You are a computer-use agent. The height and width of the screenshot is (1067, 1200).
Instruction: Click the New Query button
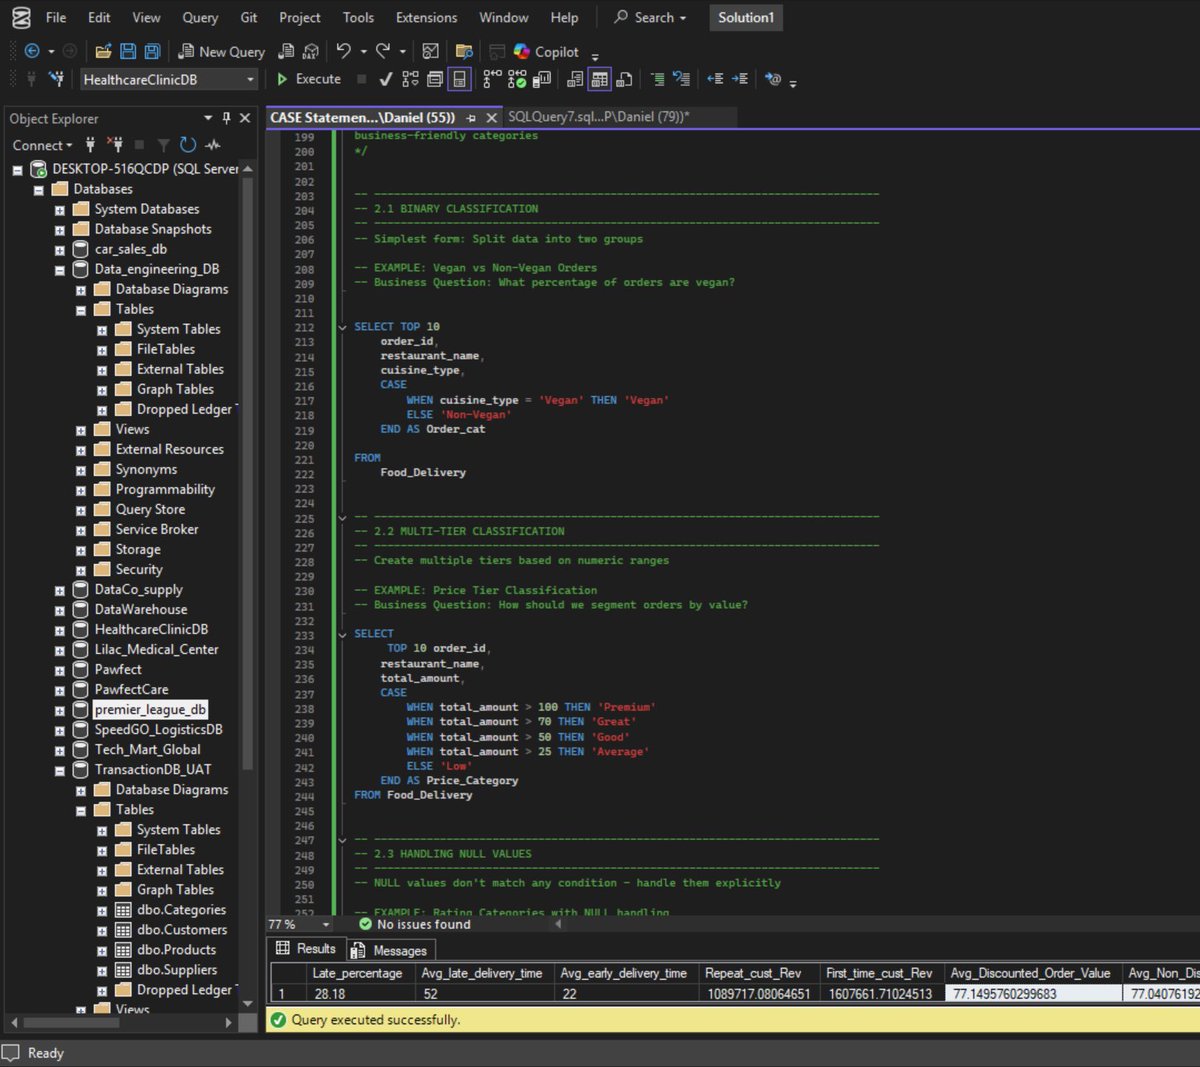pos(221,51)
